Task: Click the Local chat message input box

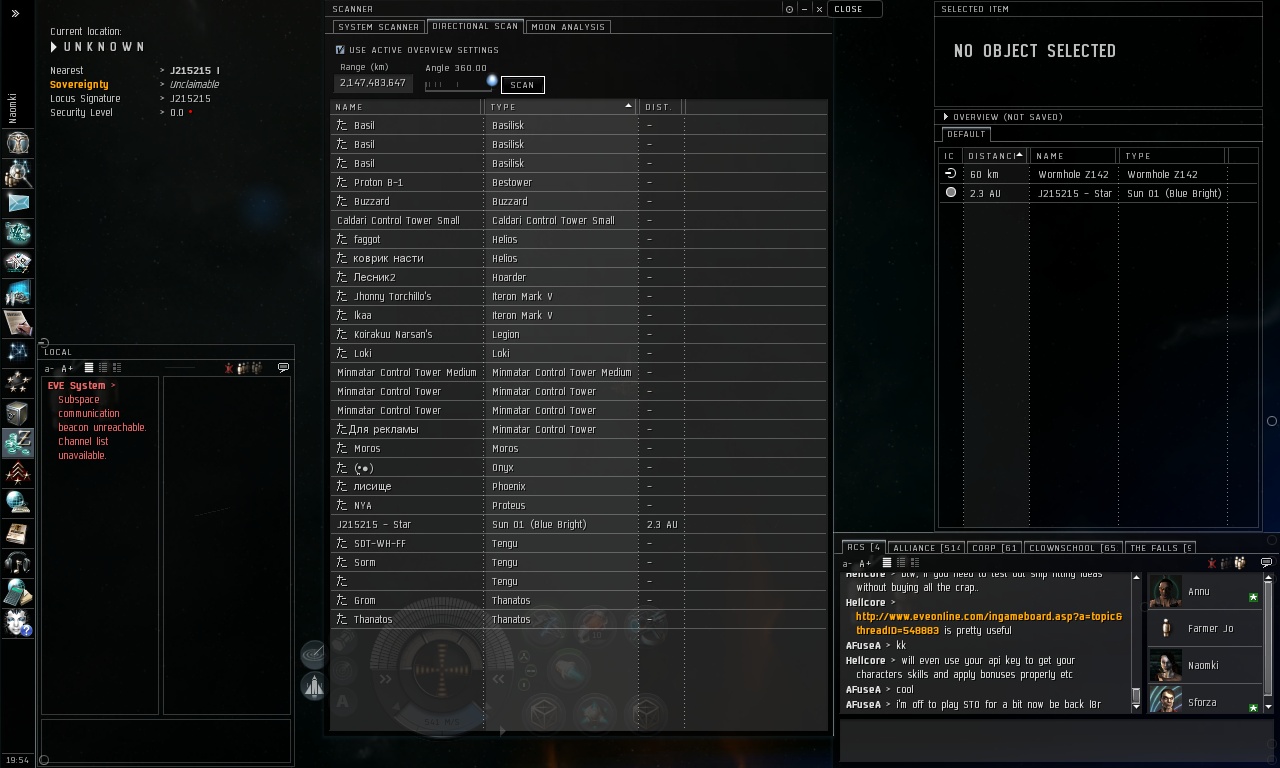Action: 167,741
